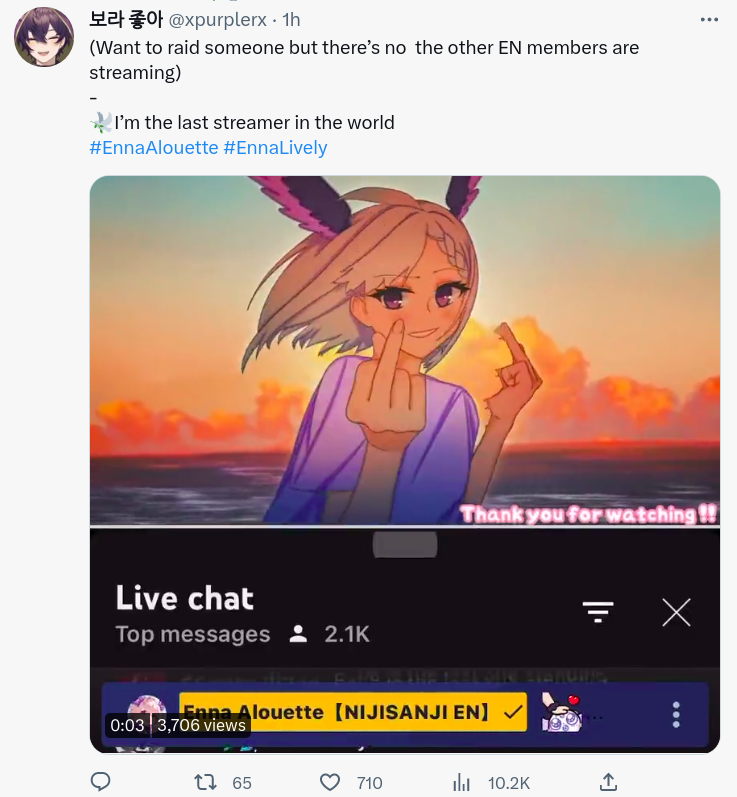This screenshot has height=797, width=737.
Task: Expand Top messages chat mode selector
Action: [193, 634]
